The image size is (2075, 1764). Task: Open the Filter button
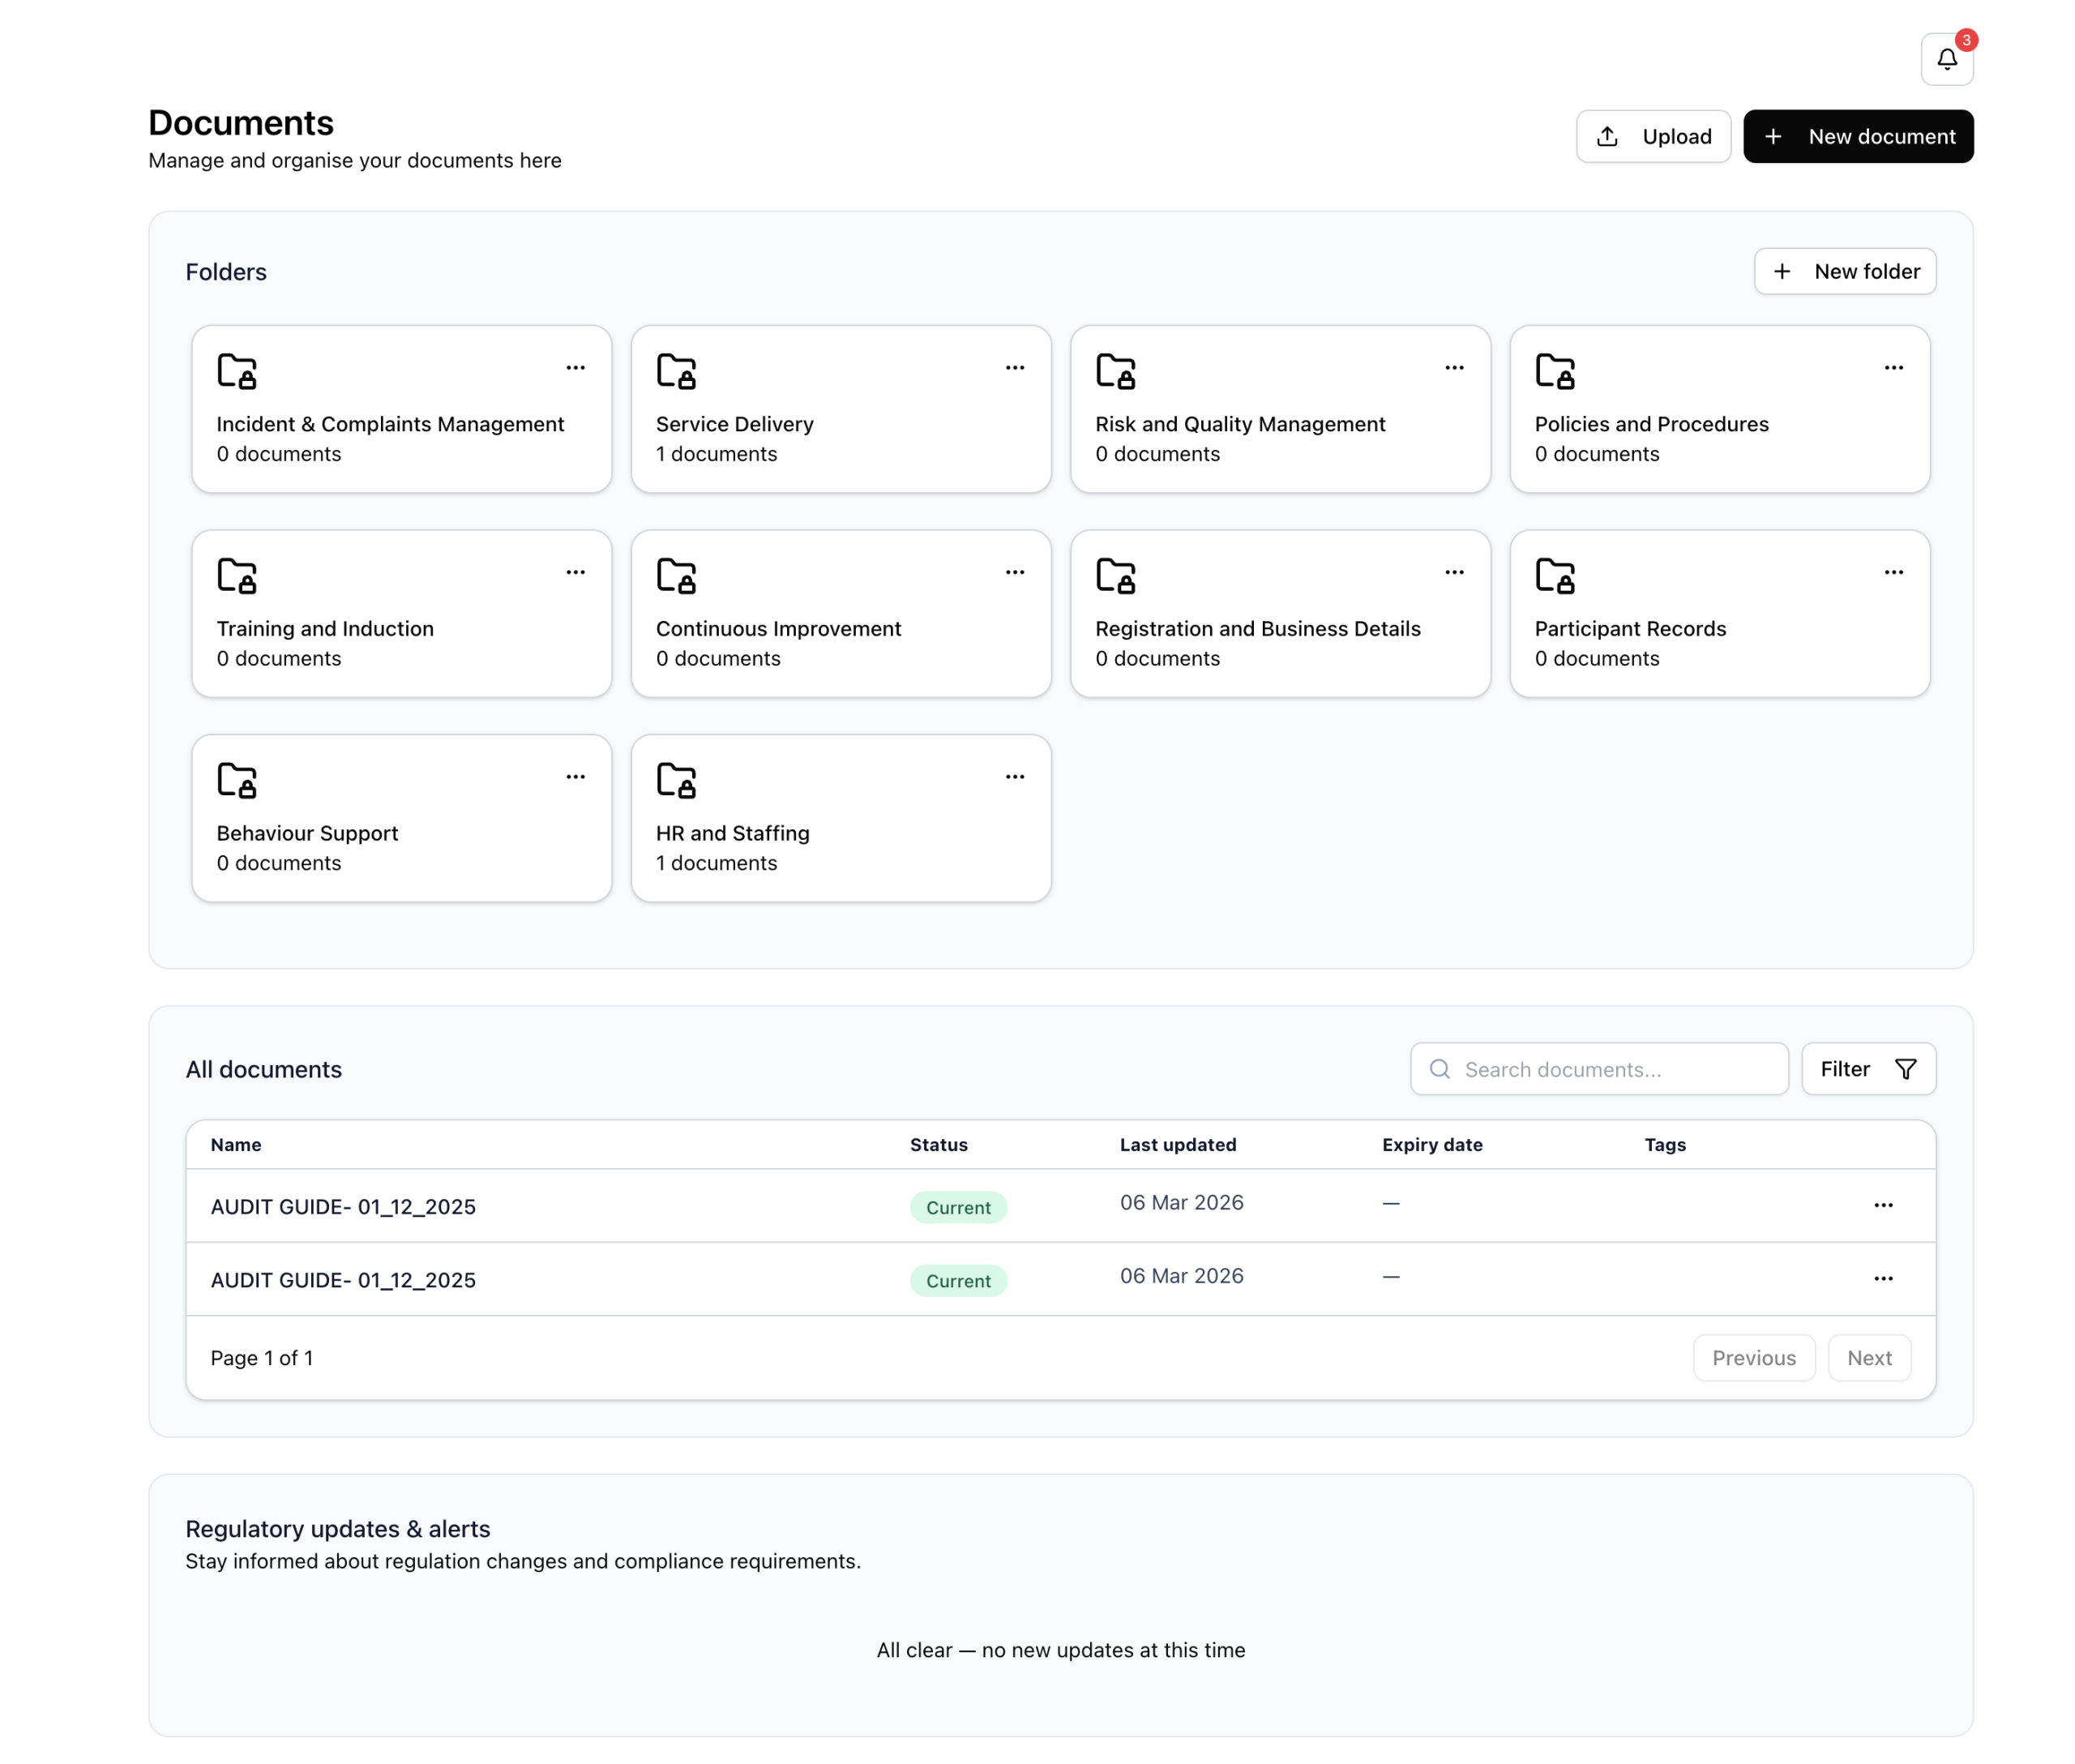pyautogui.click(x=1868, y=1069)
